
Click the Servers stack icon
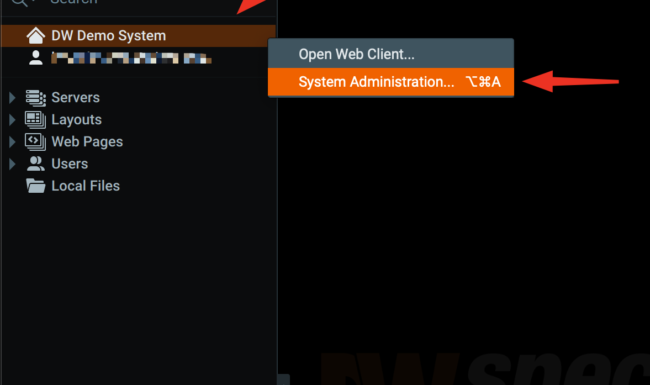(x=36, y=98)
